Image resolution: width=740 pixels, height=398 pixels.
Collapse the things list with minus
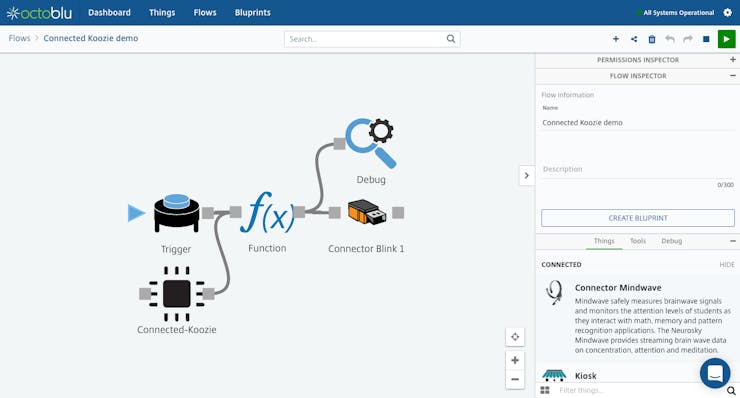click(732, 241)
